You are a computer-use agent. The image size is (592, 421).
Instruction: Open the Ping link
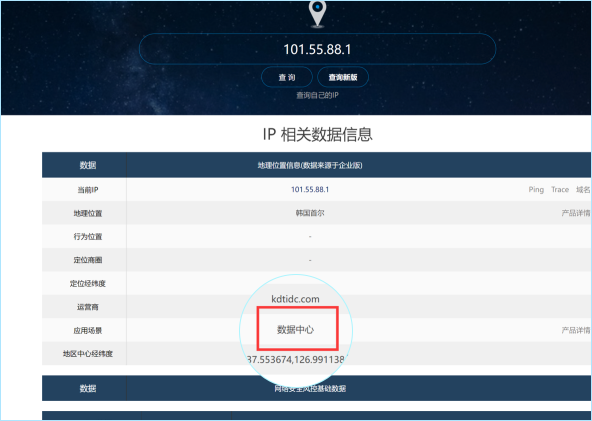[x=536, y=190]
